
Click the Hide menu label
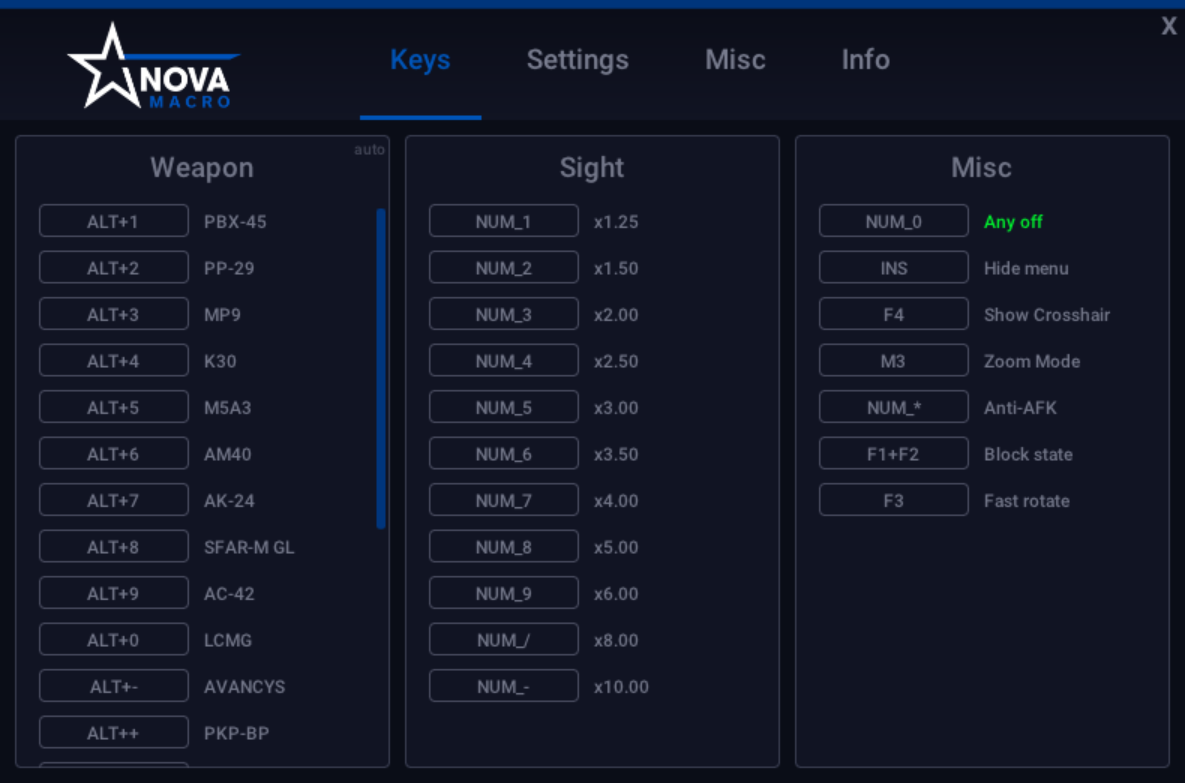tap(1026, 268)
